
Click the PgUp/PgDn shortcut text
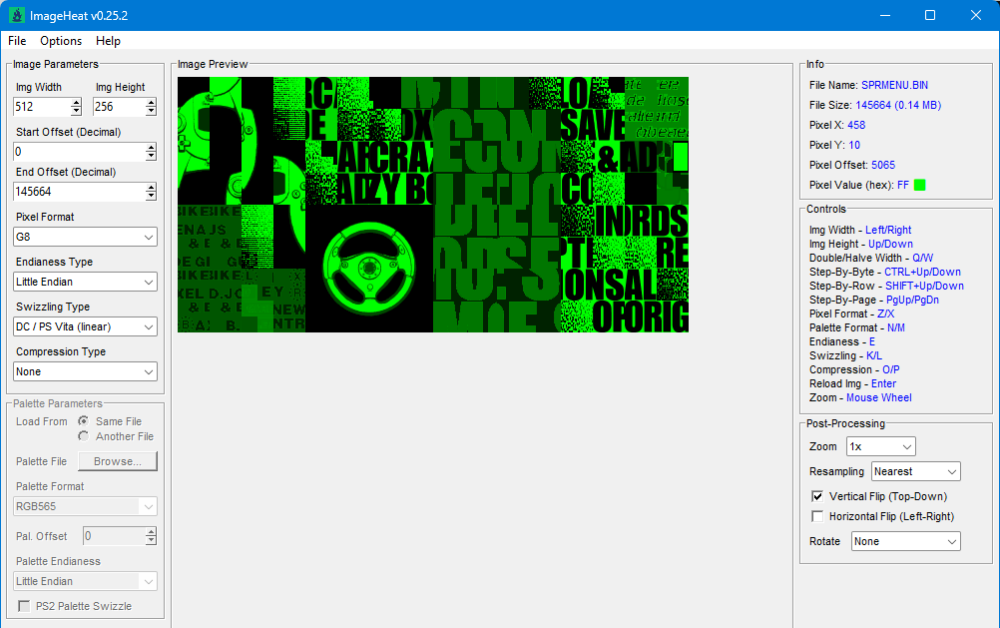point(912,300)
